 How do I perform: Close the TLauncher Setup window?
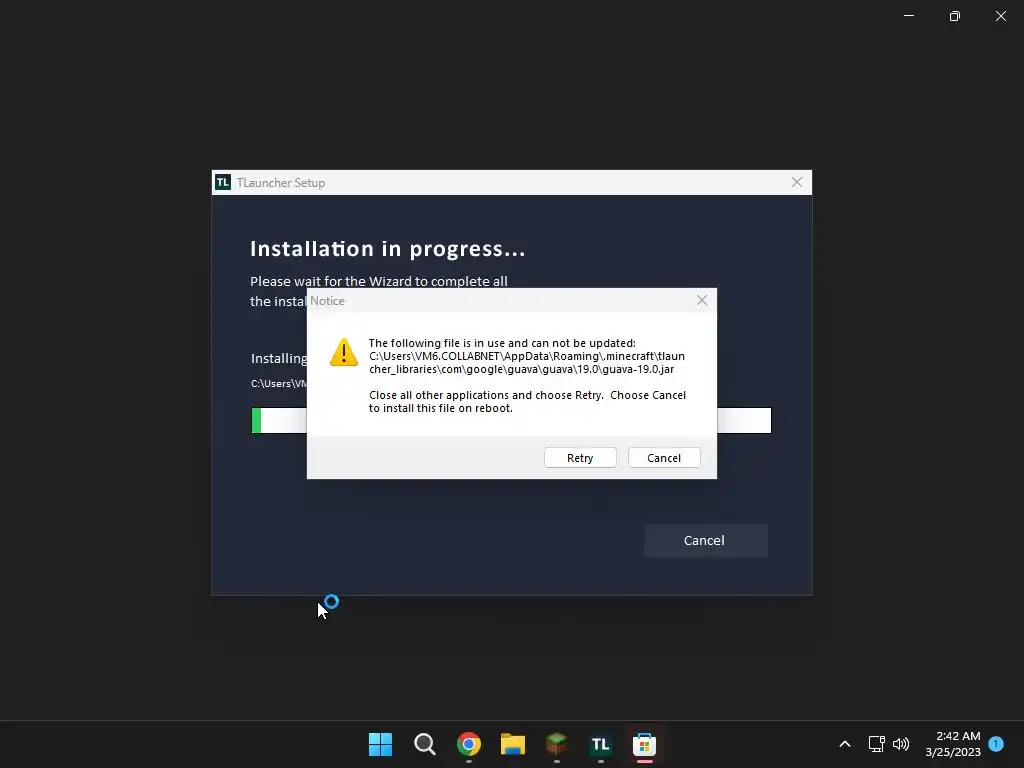pyautogui.click(x=797, y=182)
